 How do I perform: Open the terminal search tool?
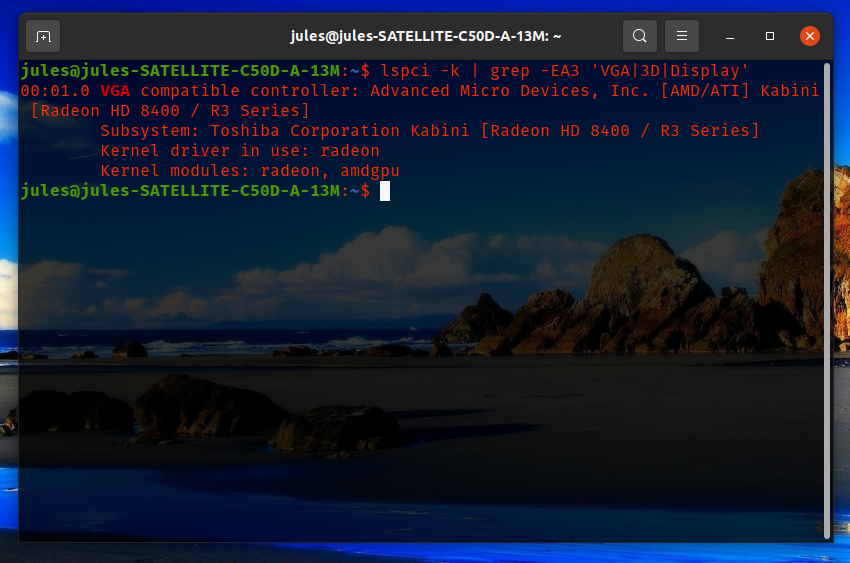640,36
